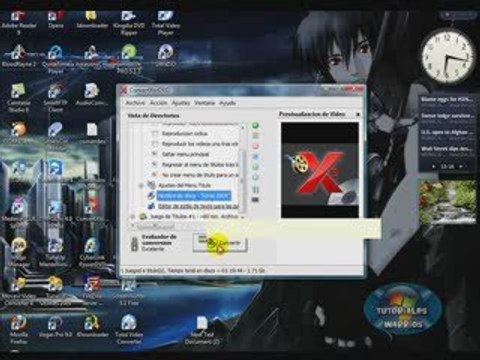The width and height of the screenshot is (480, 360).
Task: Click the feed gadget previous-page arrow
Action: [x=433, y=166]
